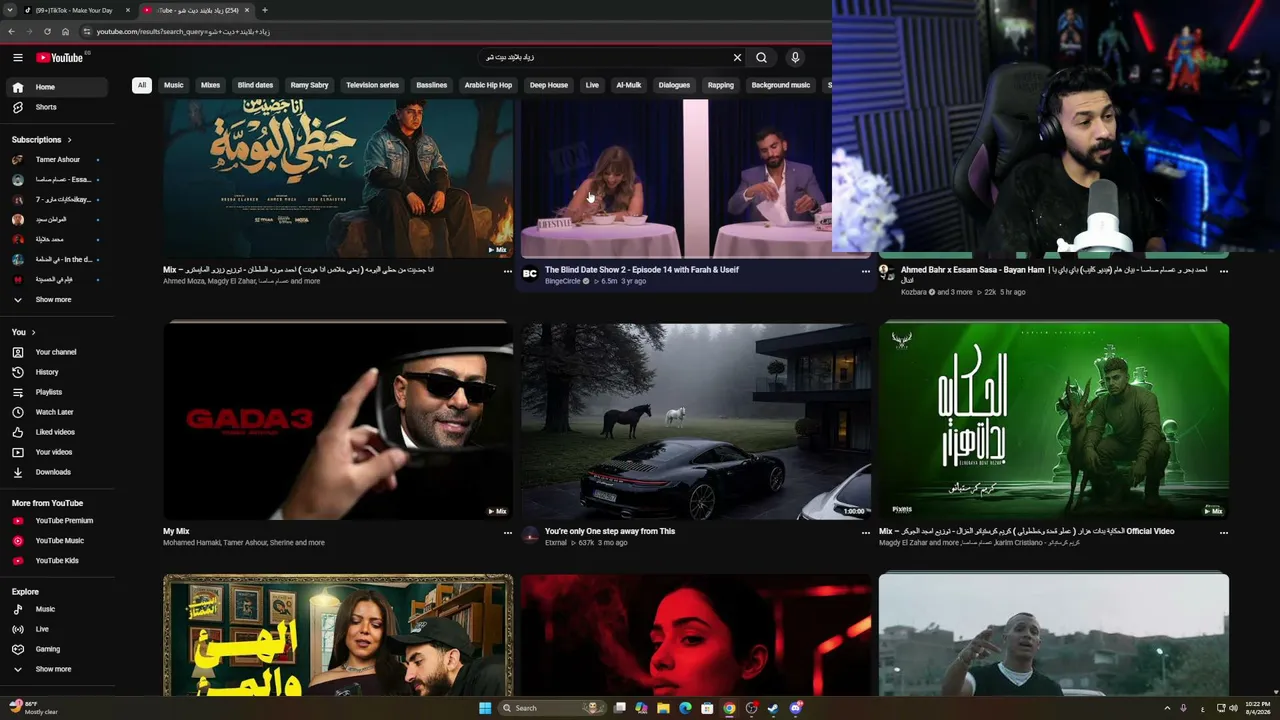Image resolution: width=1280 pixels, height=720 pixels.
Task: Open the browser tab search dropdown
Action: (10, 10)
